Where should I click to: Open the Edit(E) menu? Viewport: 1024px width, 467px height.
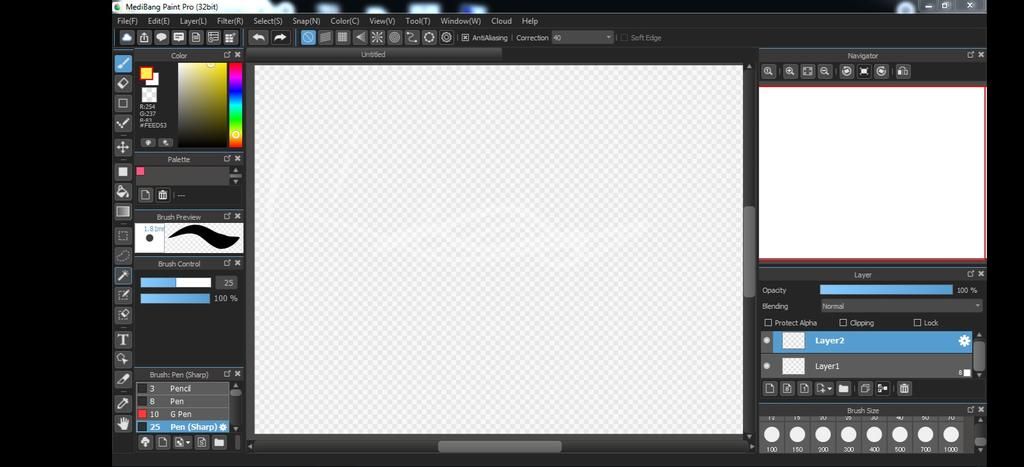158,21
